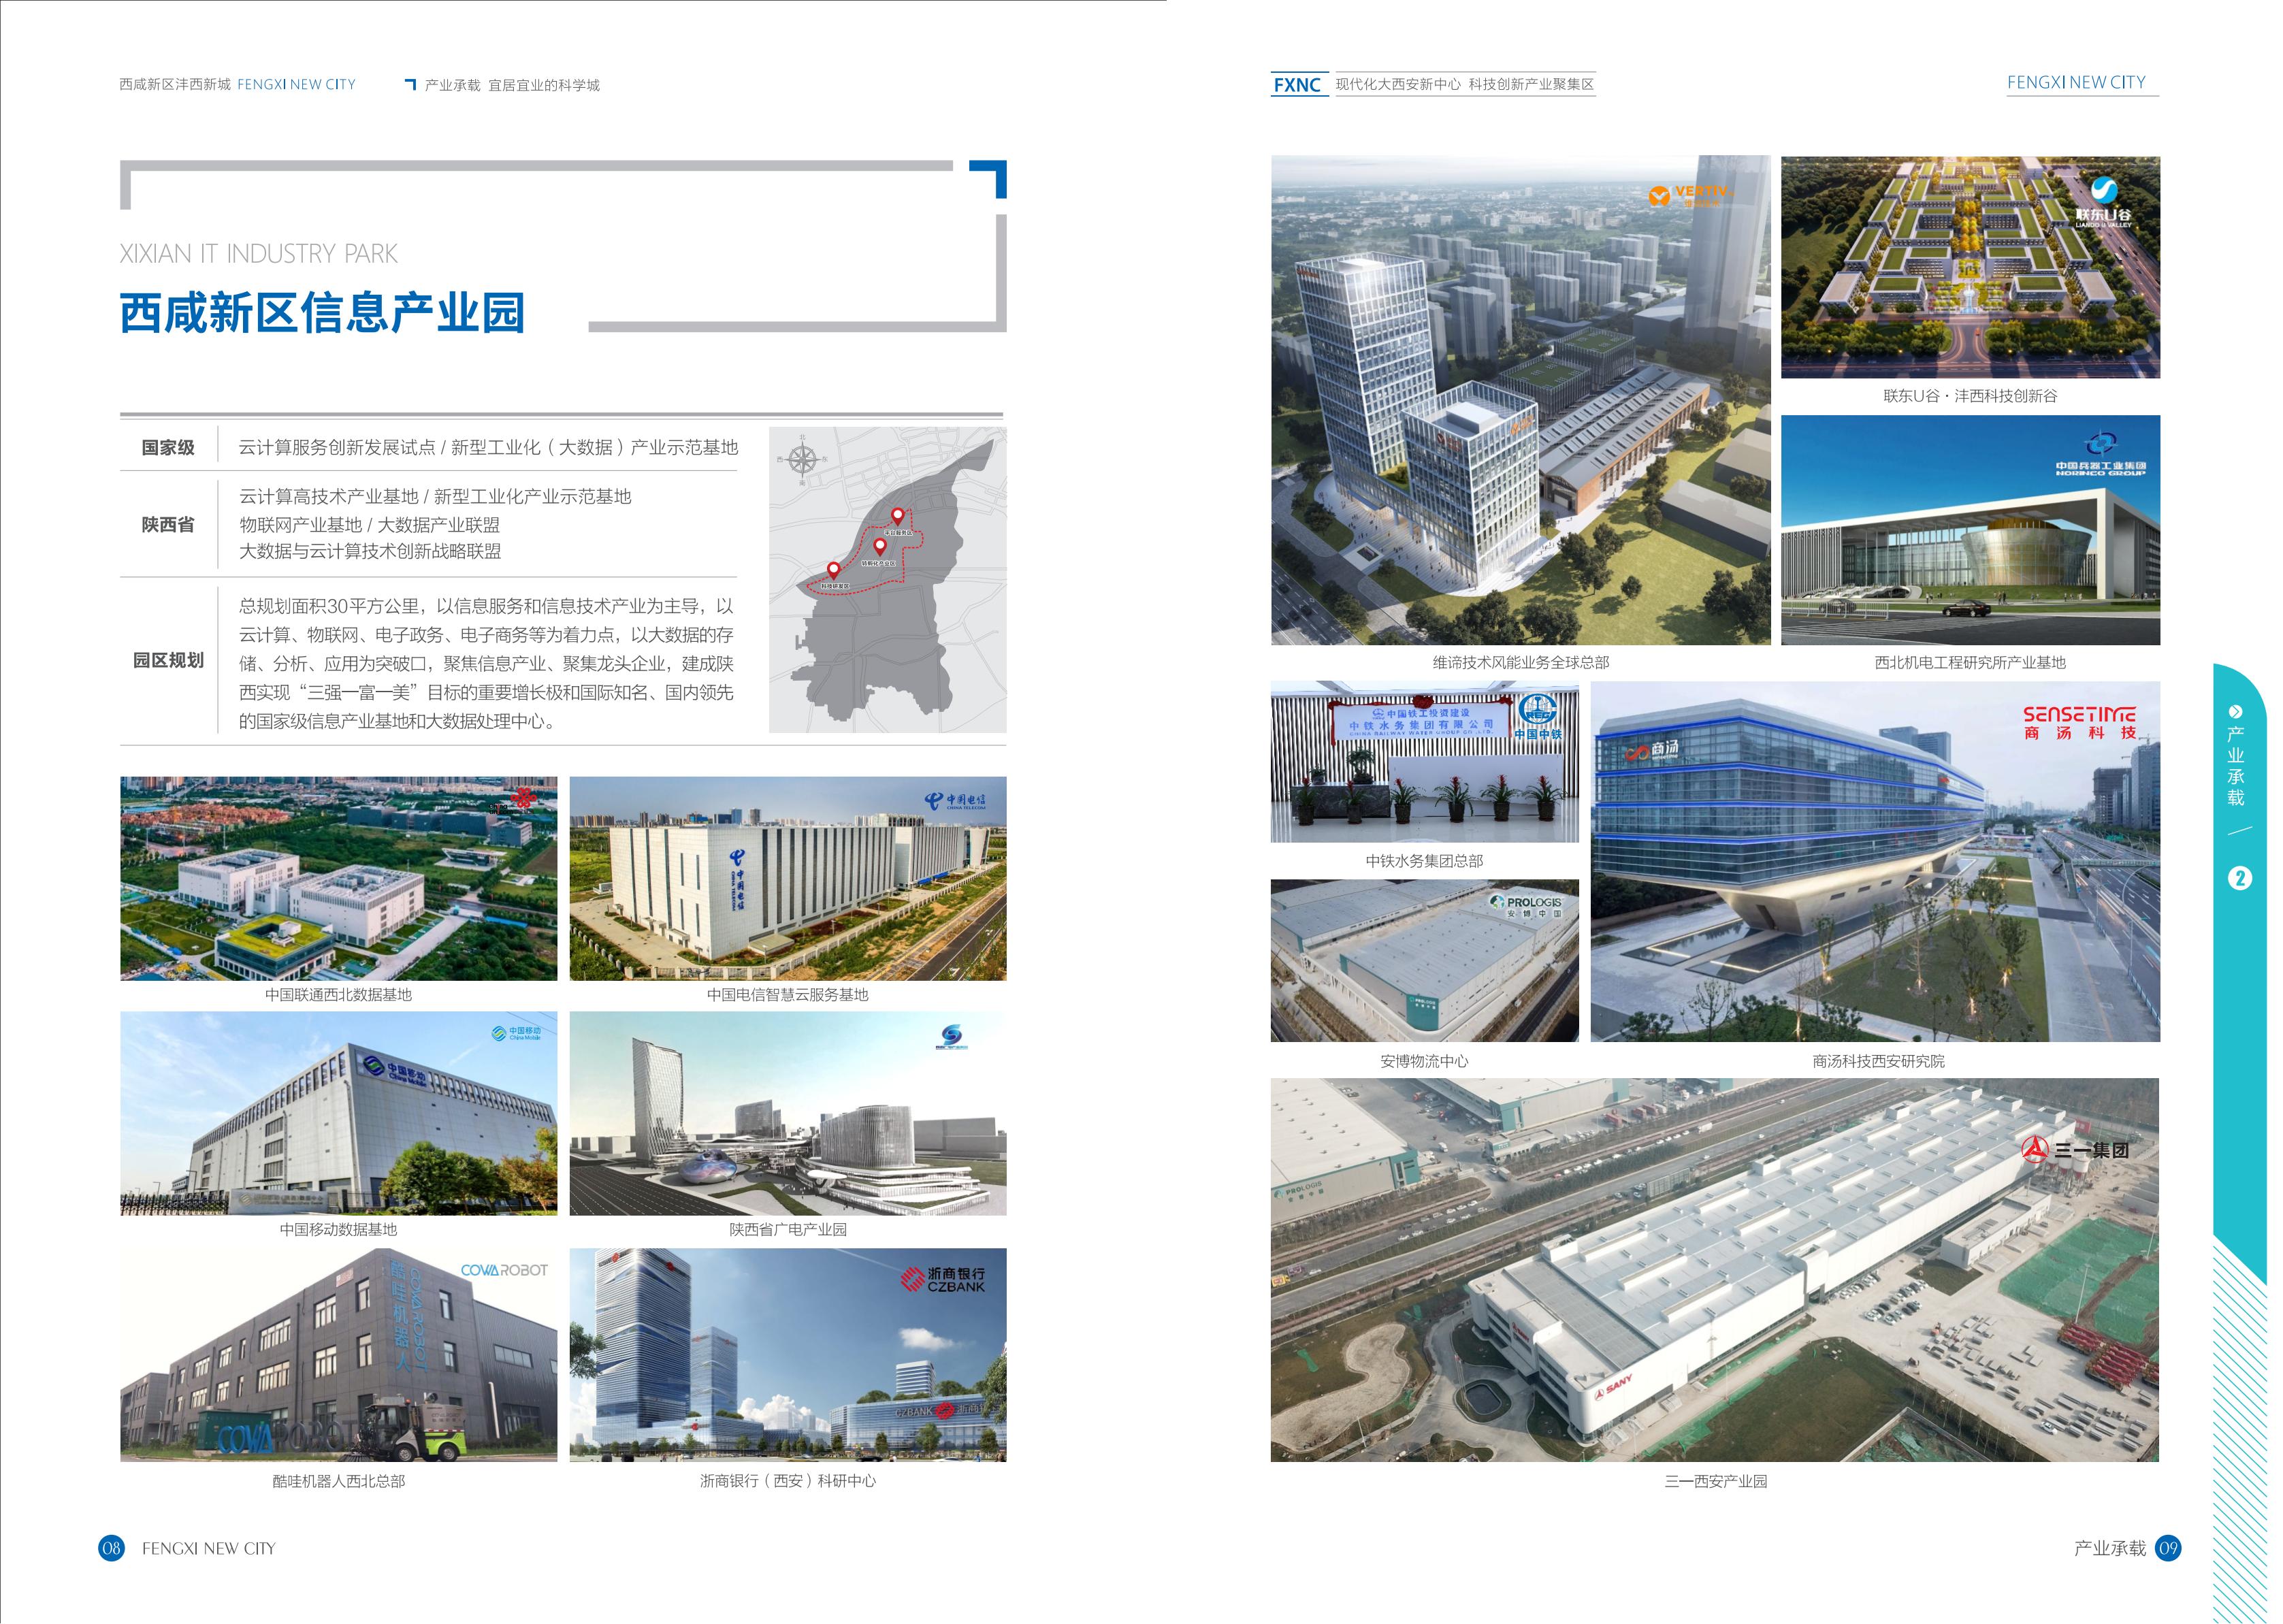
Task: Click the compass rose on the map
Action: click(x=802, y=460)
